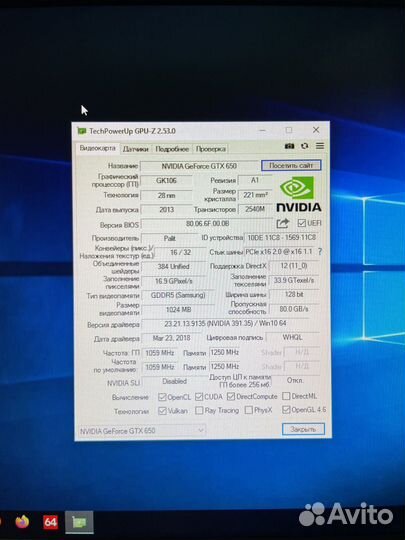Click the bandwidth value 80.0 GB/s

coord(294,309)
